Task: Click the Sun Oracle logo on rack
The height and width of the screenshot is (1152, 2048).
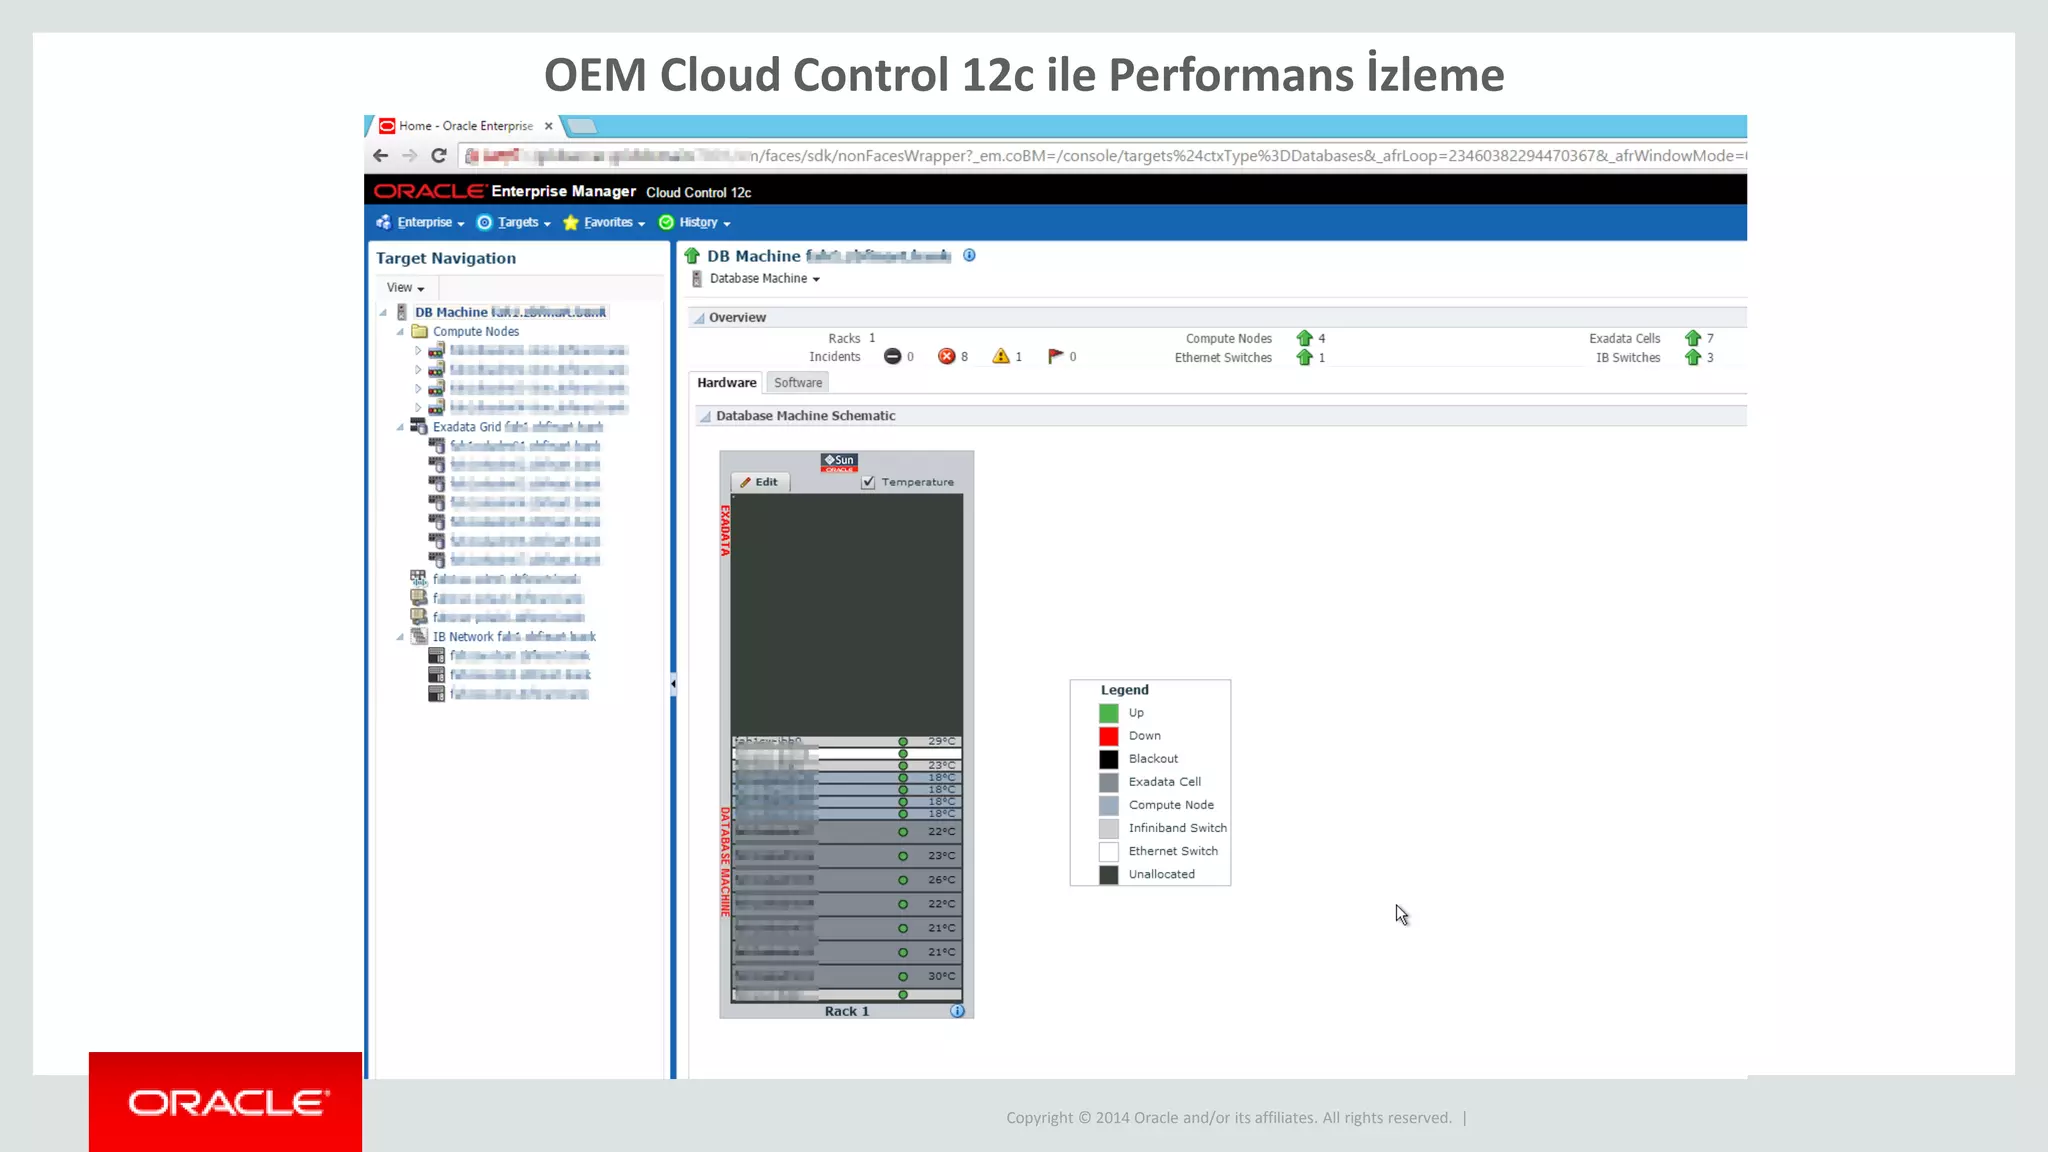Action: 839,462
